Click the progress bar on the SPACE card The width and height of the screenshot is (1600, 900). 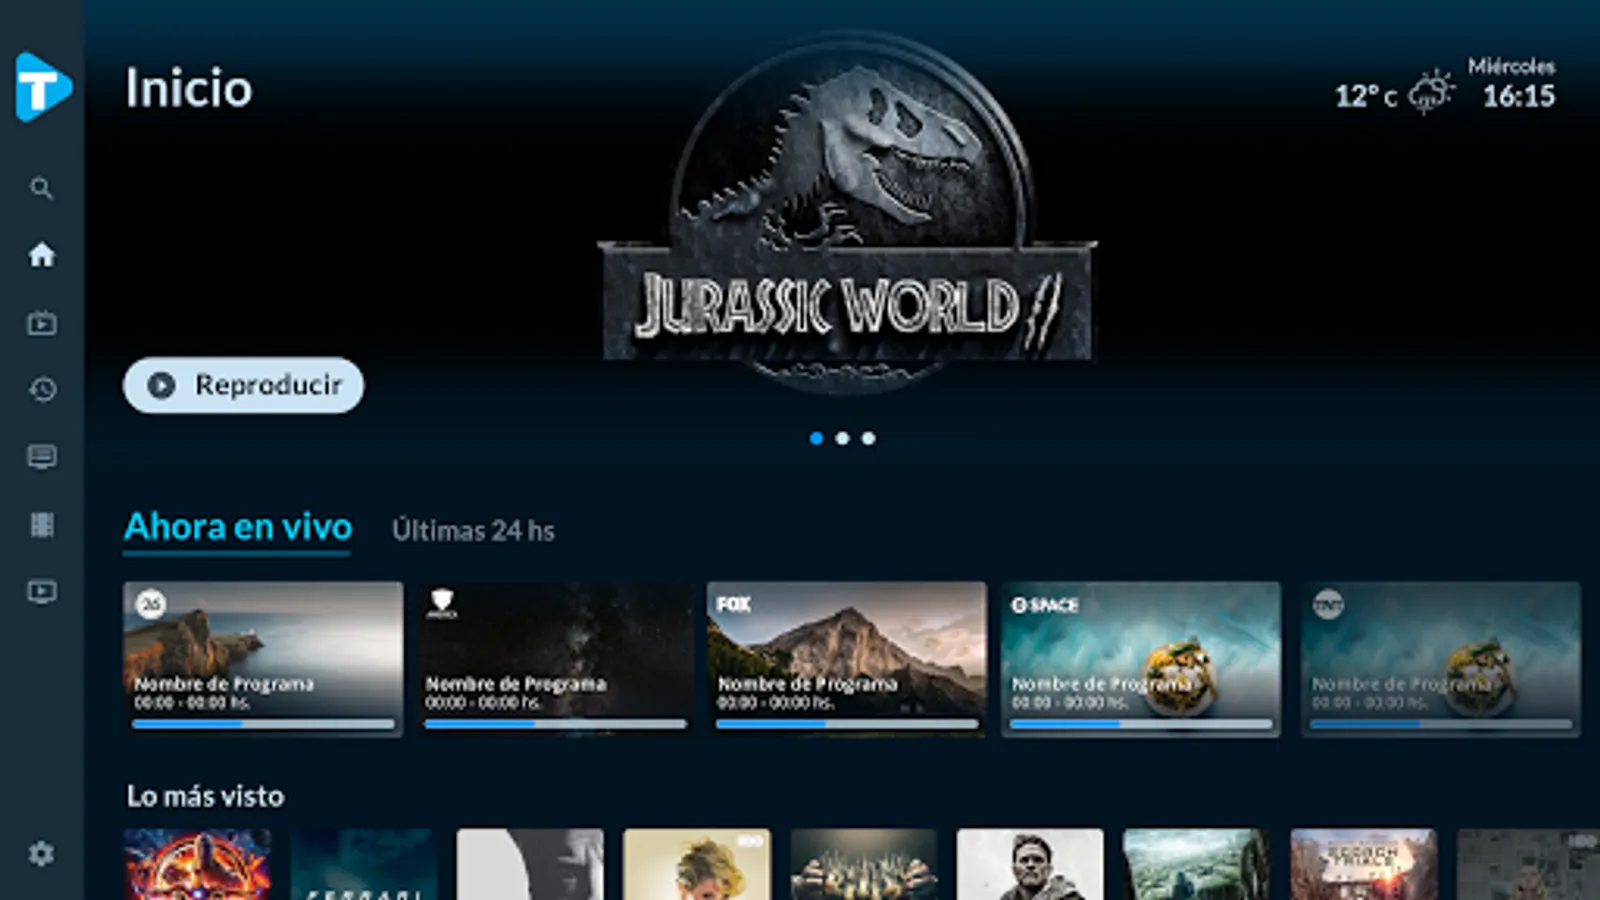pos(1141,724)
